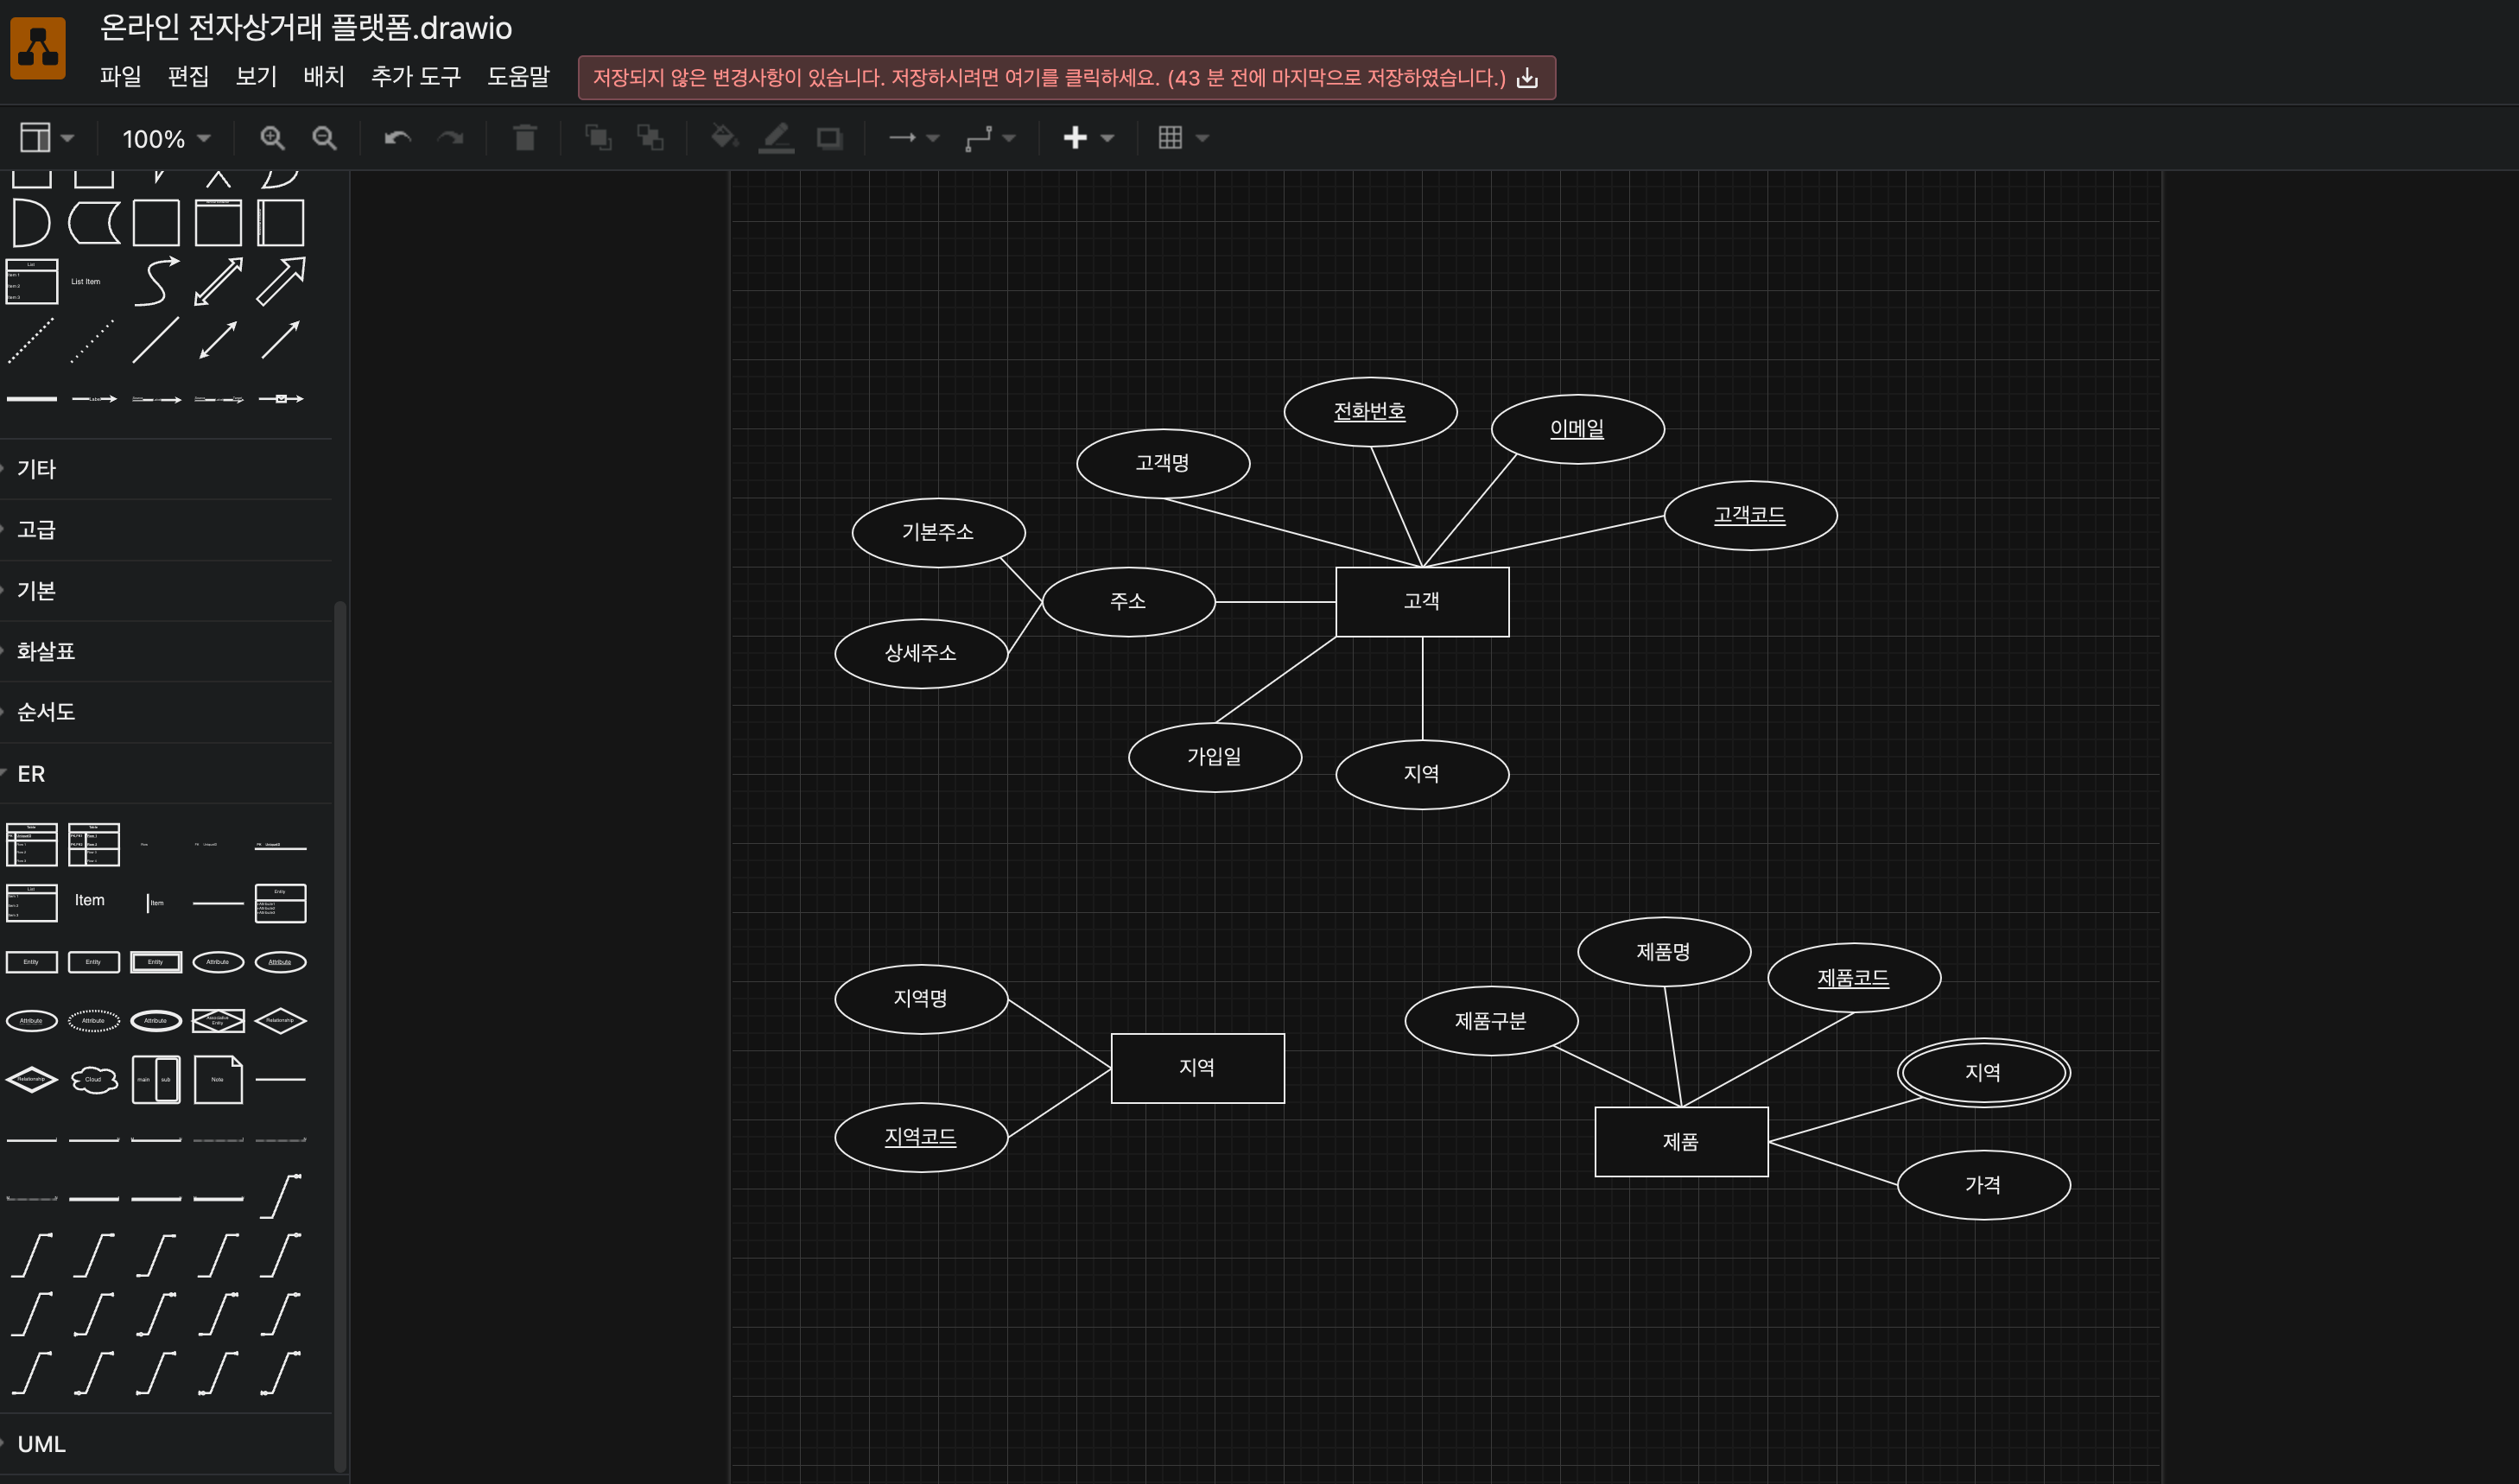Select the S-shaped curve arrow shape
The height and width of the screenshot is (1484, 2519).
coord(156,282)
